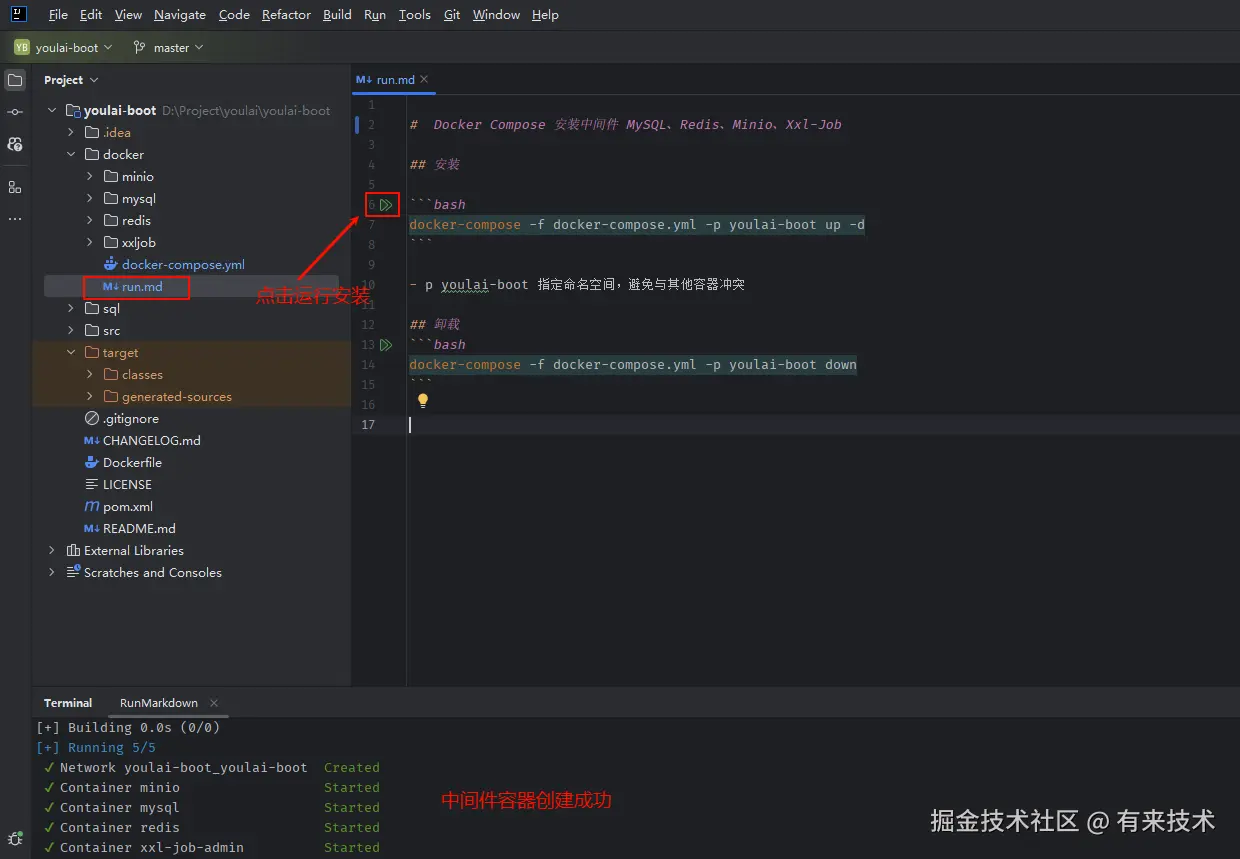Expand the redis folder
The width and height of the screenshot is (1240, 859).
point(90,220)
